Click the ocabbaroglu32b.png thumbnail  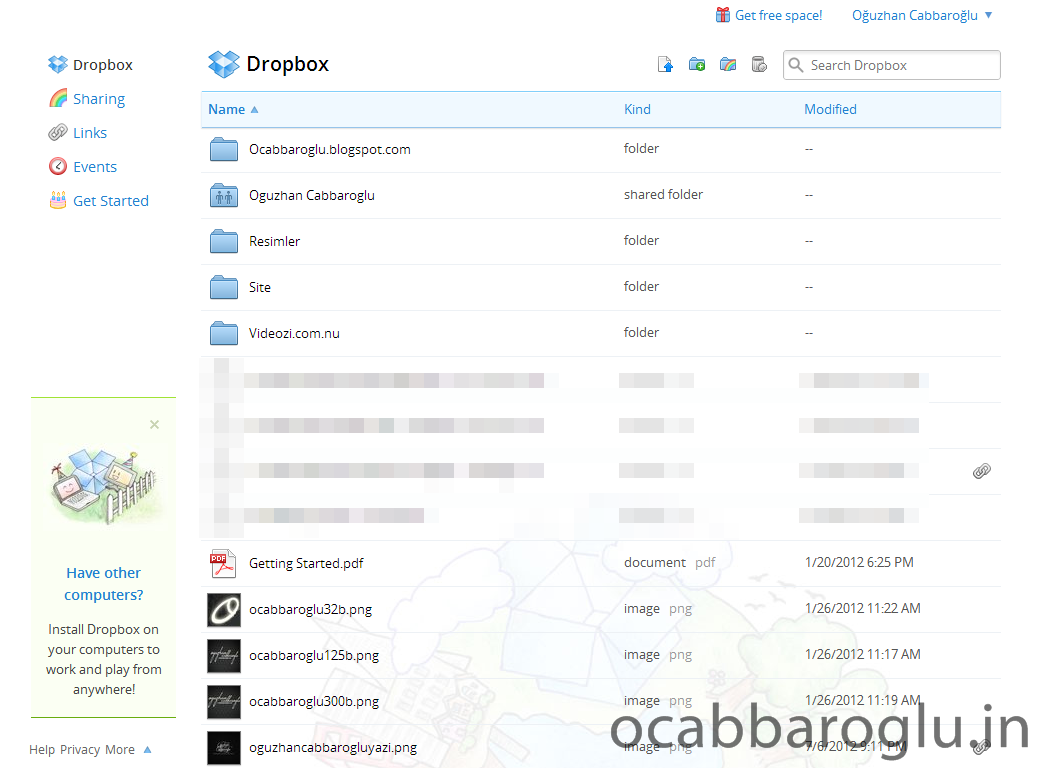tap(224, 609)
